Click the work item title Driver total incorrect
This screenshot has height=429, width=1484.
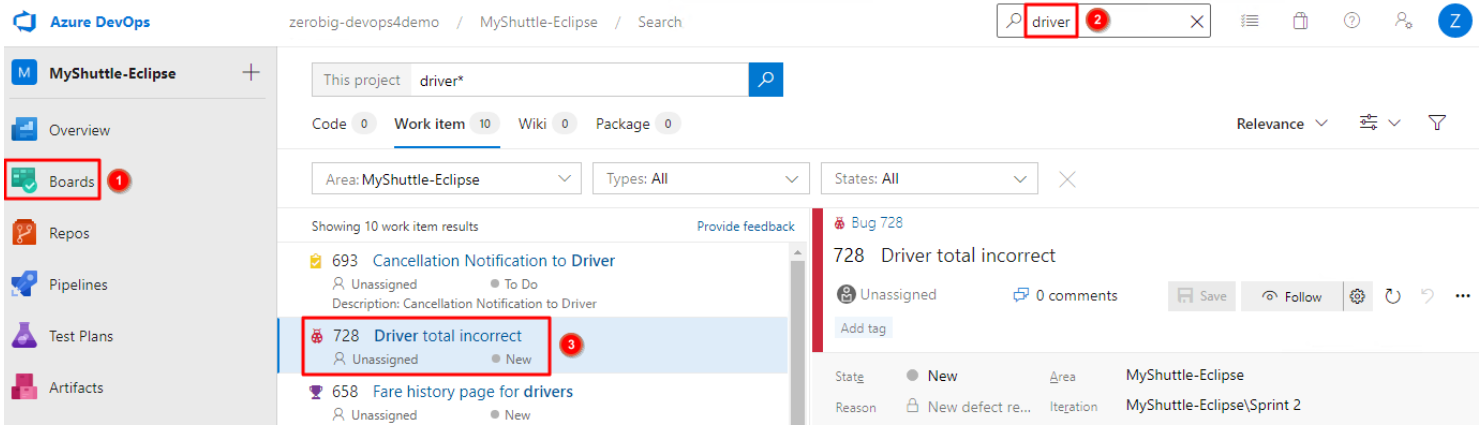[968, 256]
